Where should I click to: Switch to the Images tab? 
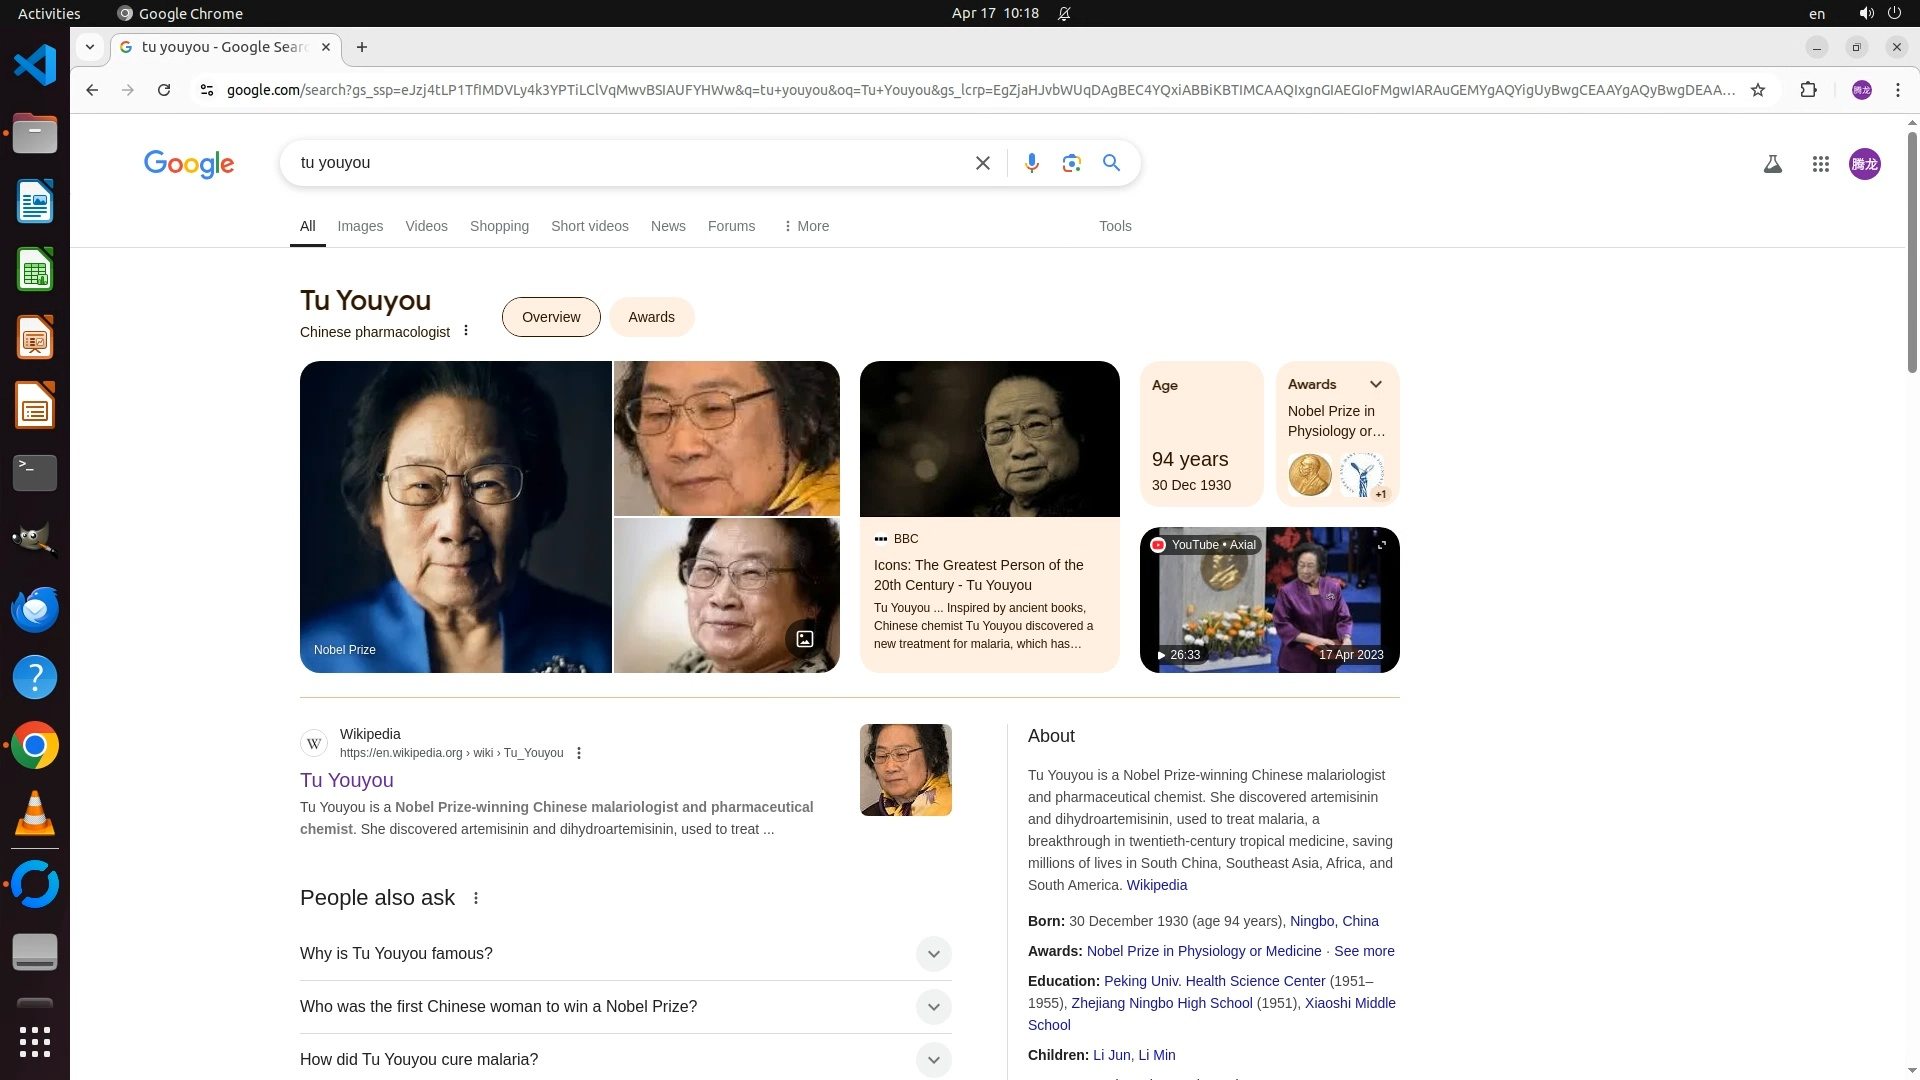(x=360, y=226)
